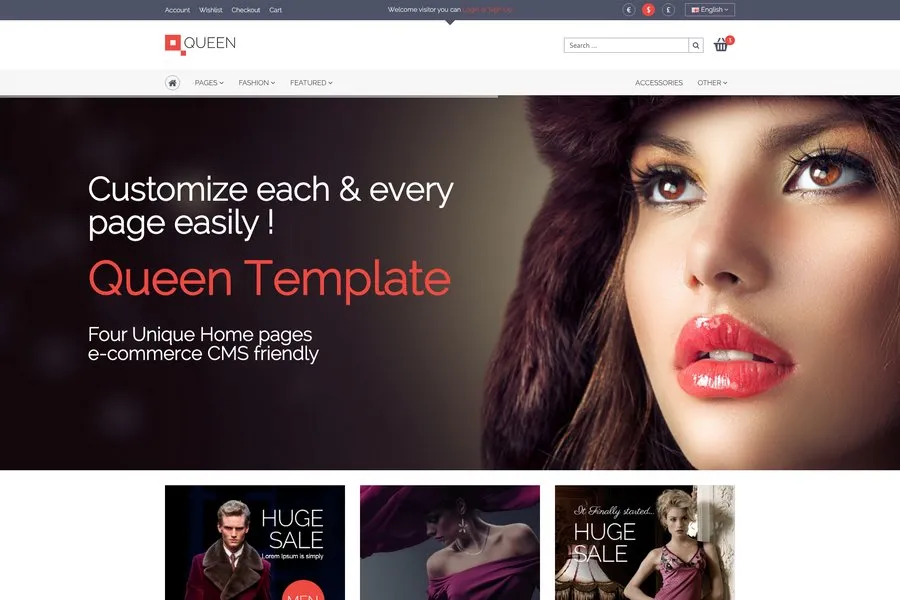
Task: Open the Accessories menu item
Action: (659, 83)
